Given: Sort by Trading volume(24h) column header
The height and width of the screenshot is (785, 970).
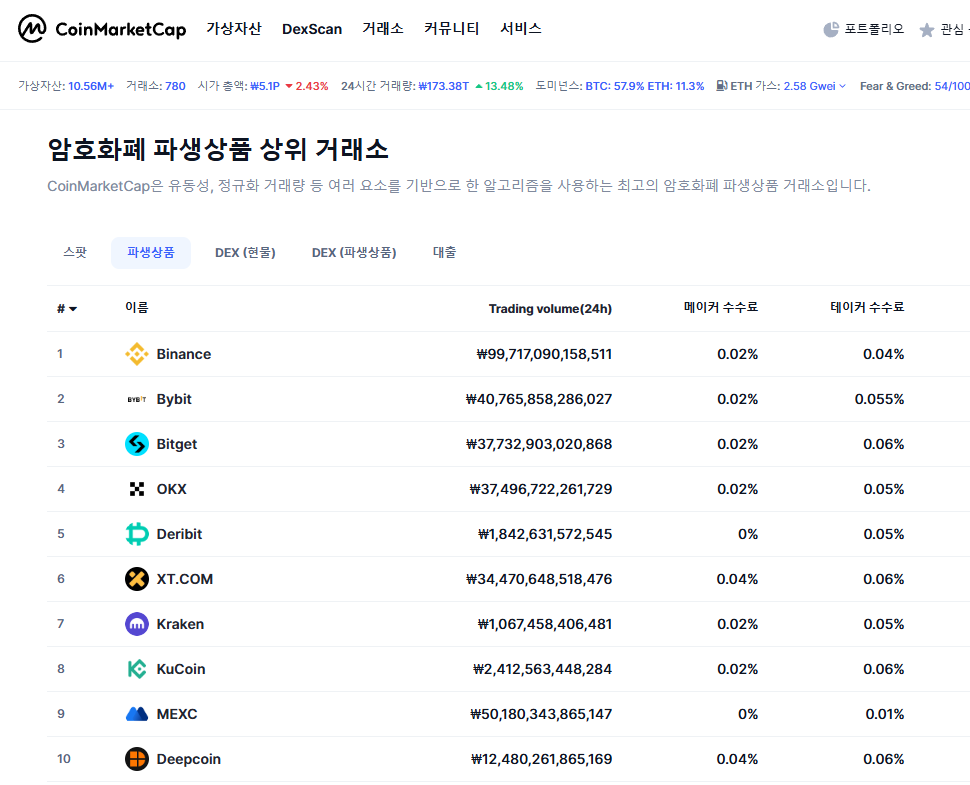Looking at the screenshot, I should [550, 309].
